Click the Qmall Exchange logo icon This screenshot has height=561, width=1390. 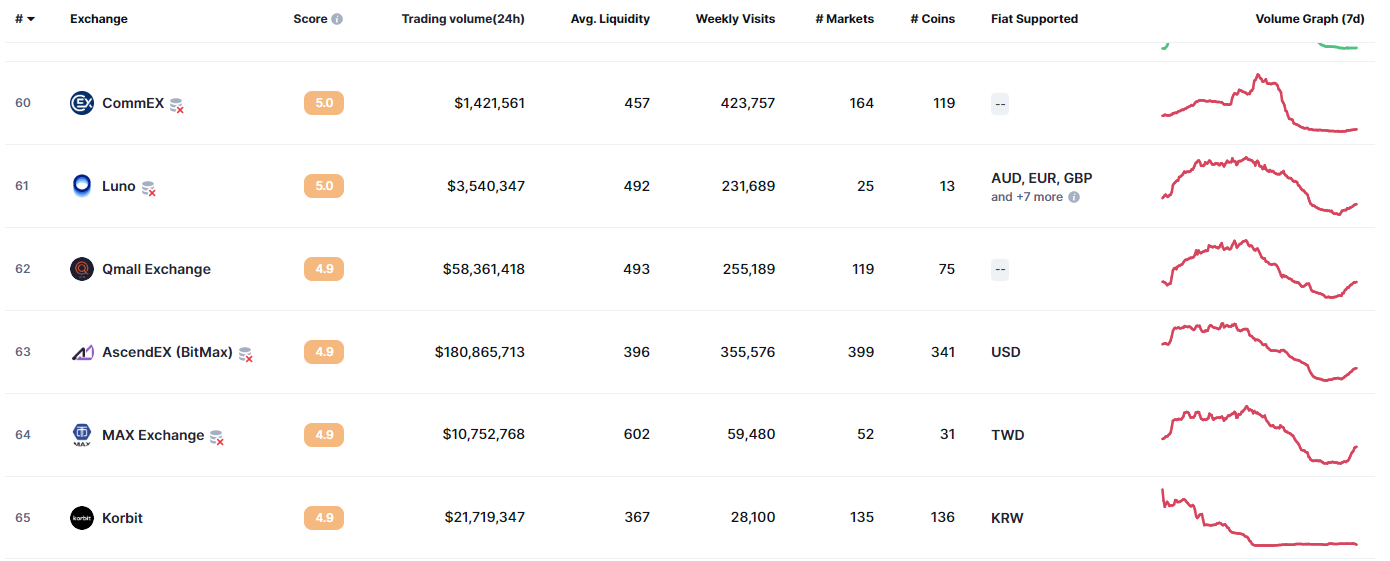[x=82, y=269]
